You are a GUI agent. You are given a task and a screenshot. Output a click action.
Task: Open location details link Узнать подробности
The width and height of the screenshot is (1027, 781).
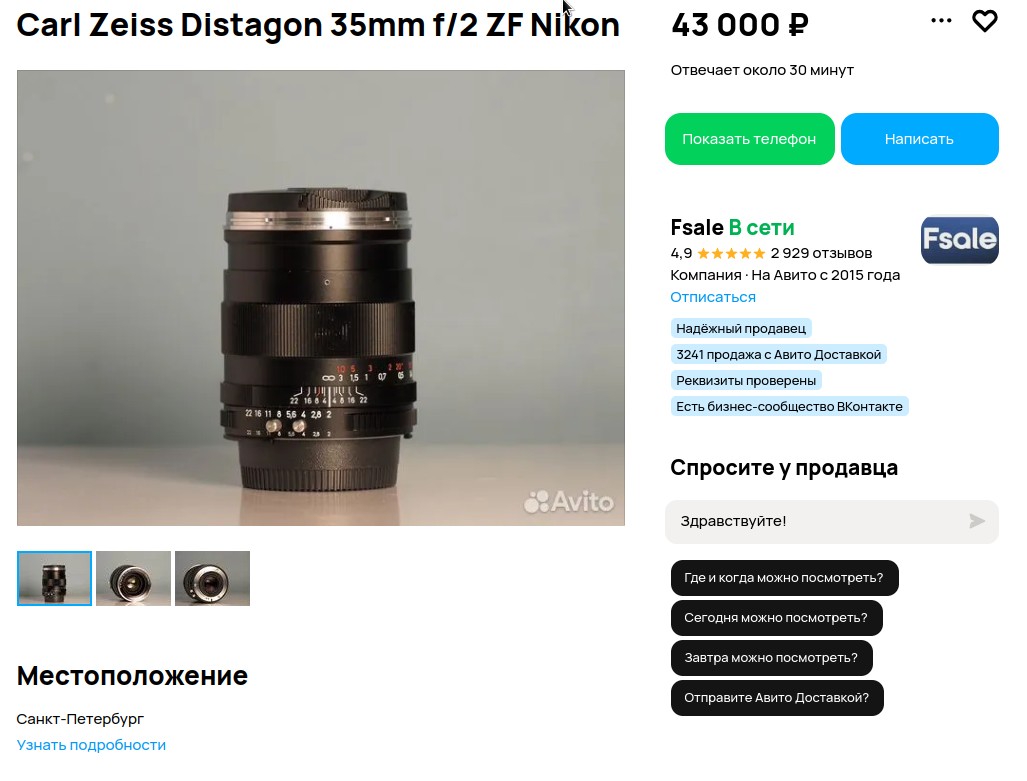pyautogui.click(x=91, y=745)
